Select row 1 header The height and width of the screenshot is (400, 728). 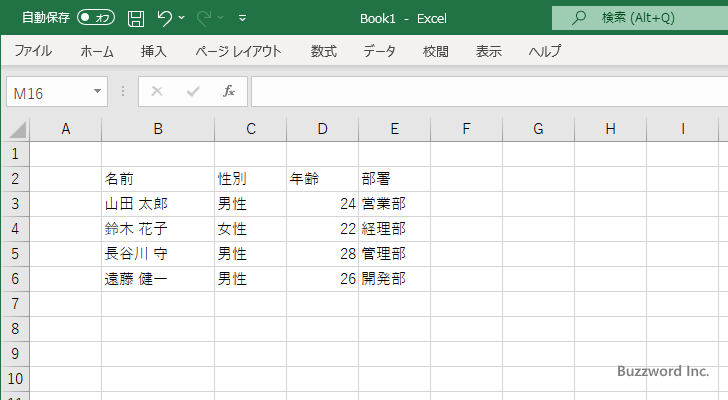[15, 154]
